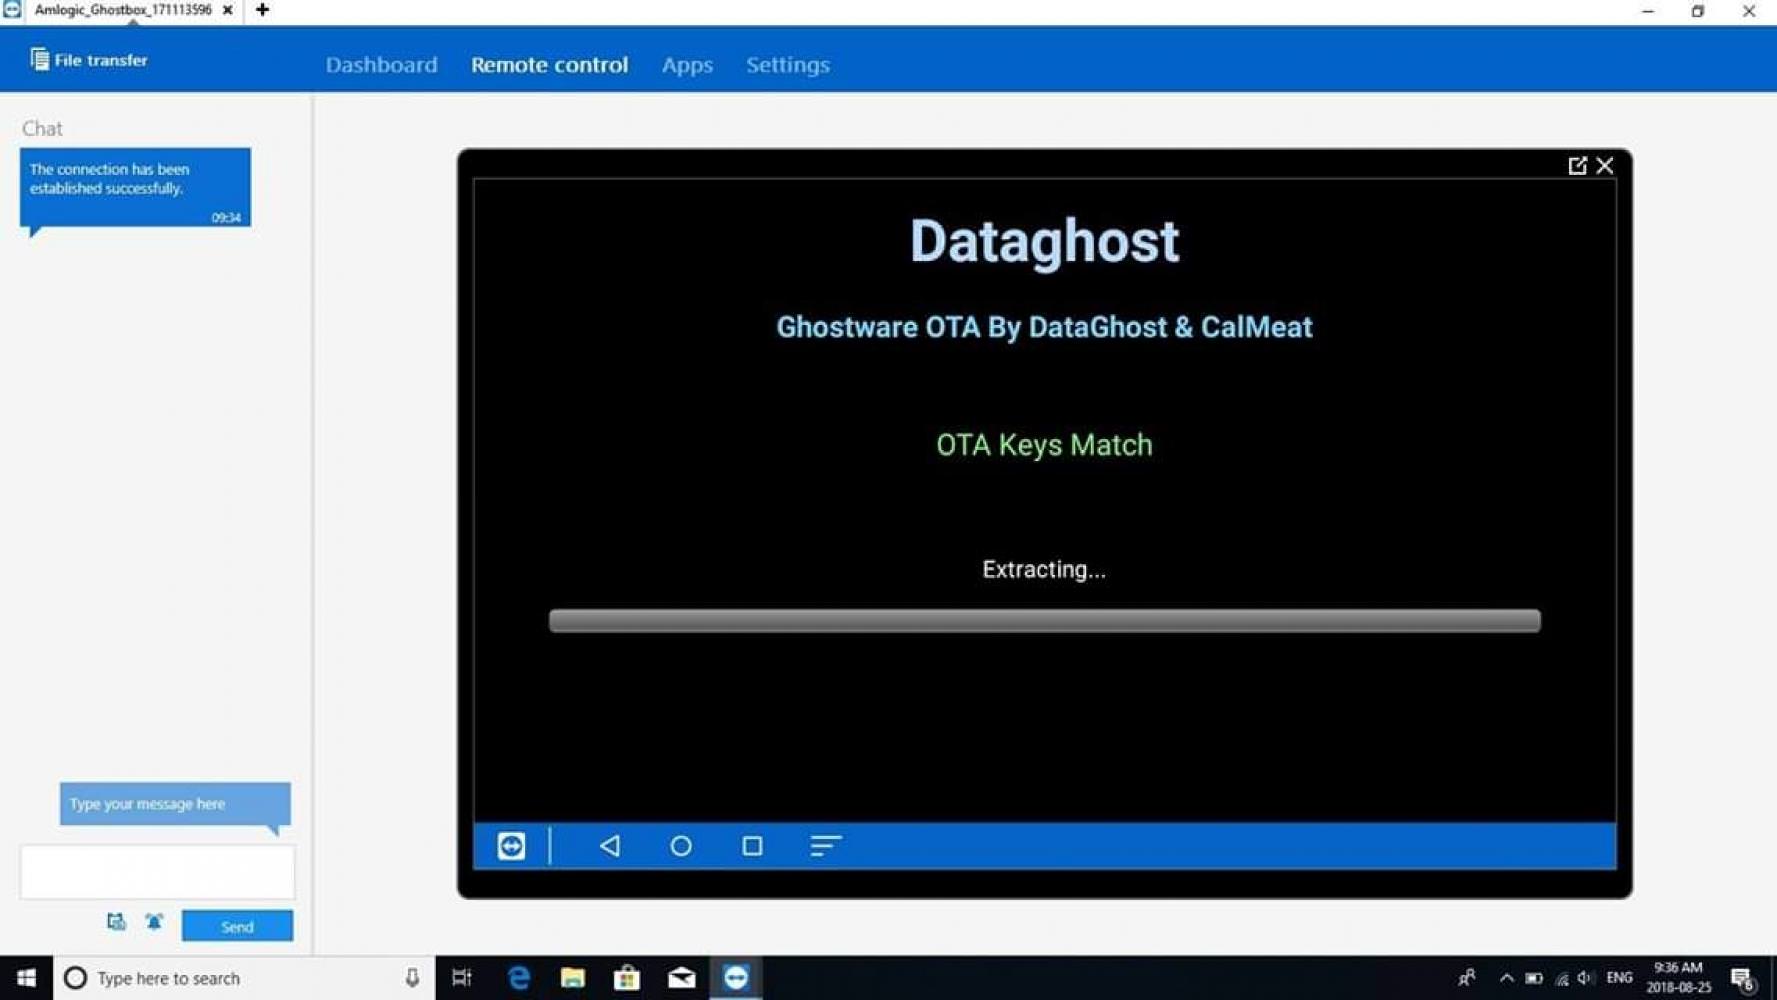The width and height of the screenshot is (1777, 1000).
Task: Show hidden system tray icons
Action: click(x=1506, y=978)
